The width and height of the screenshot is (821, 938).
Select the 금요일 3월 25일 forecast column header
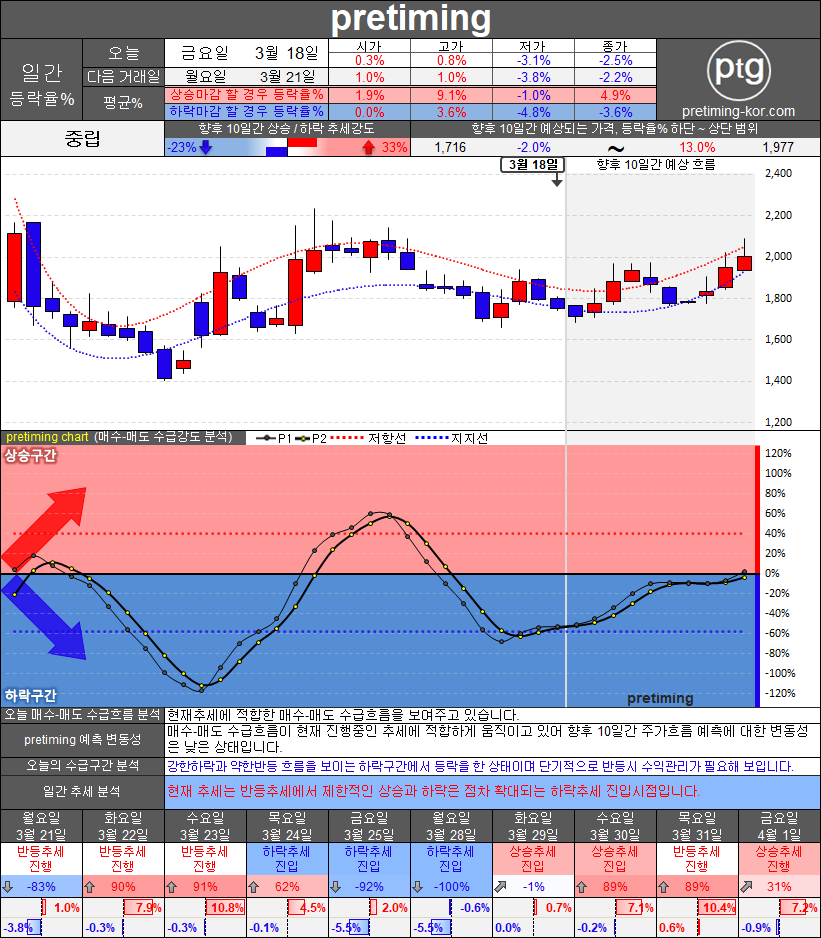pos(369,826)
